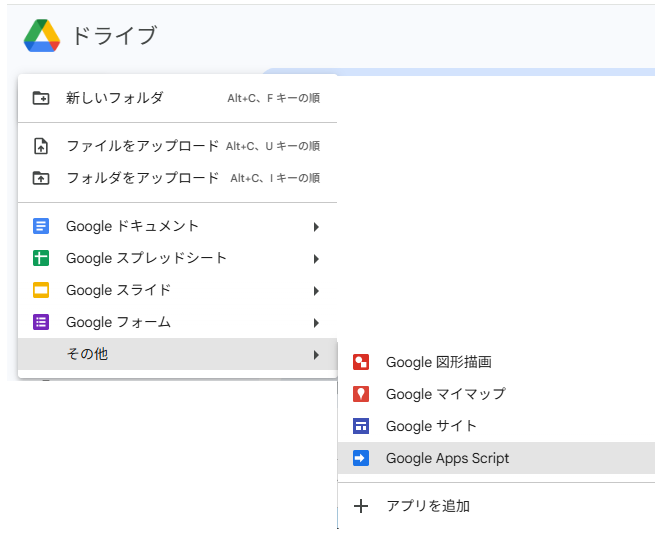
Task: Select the その他 menu entry
Action: click(177, 354)
